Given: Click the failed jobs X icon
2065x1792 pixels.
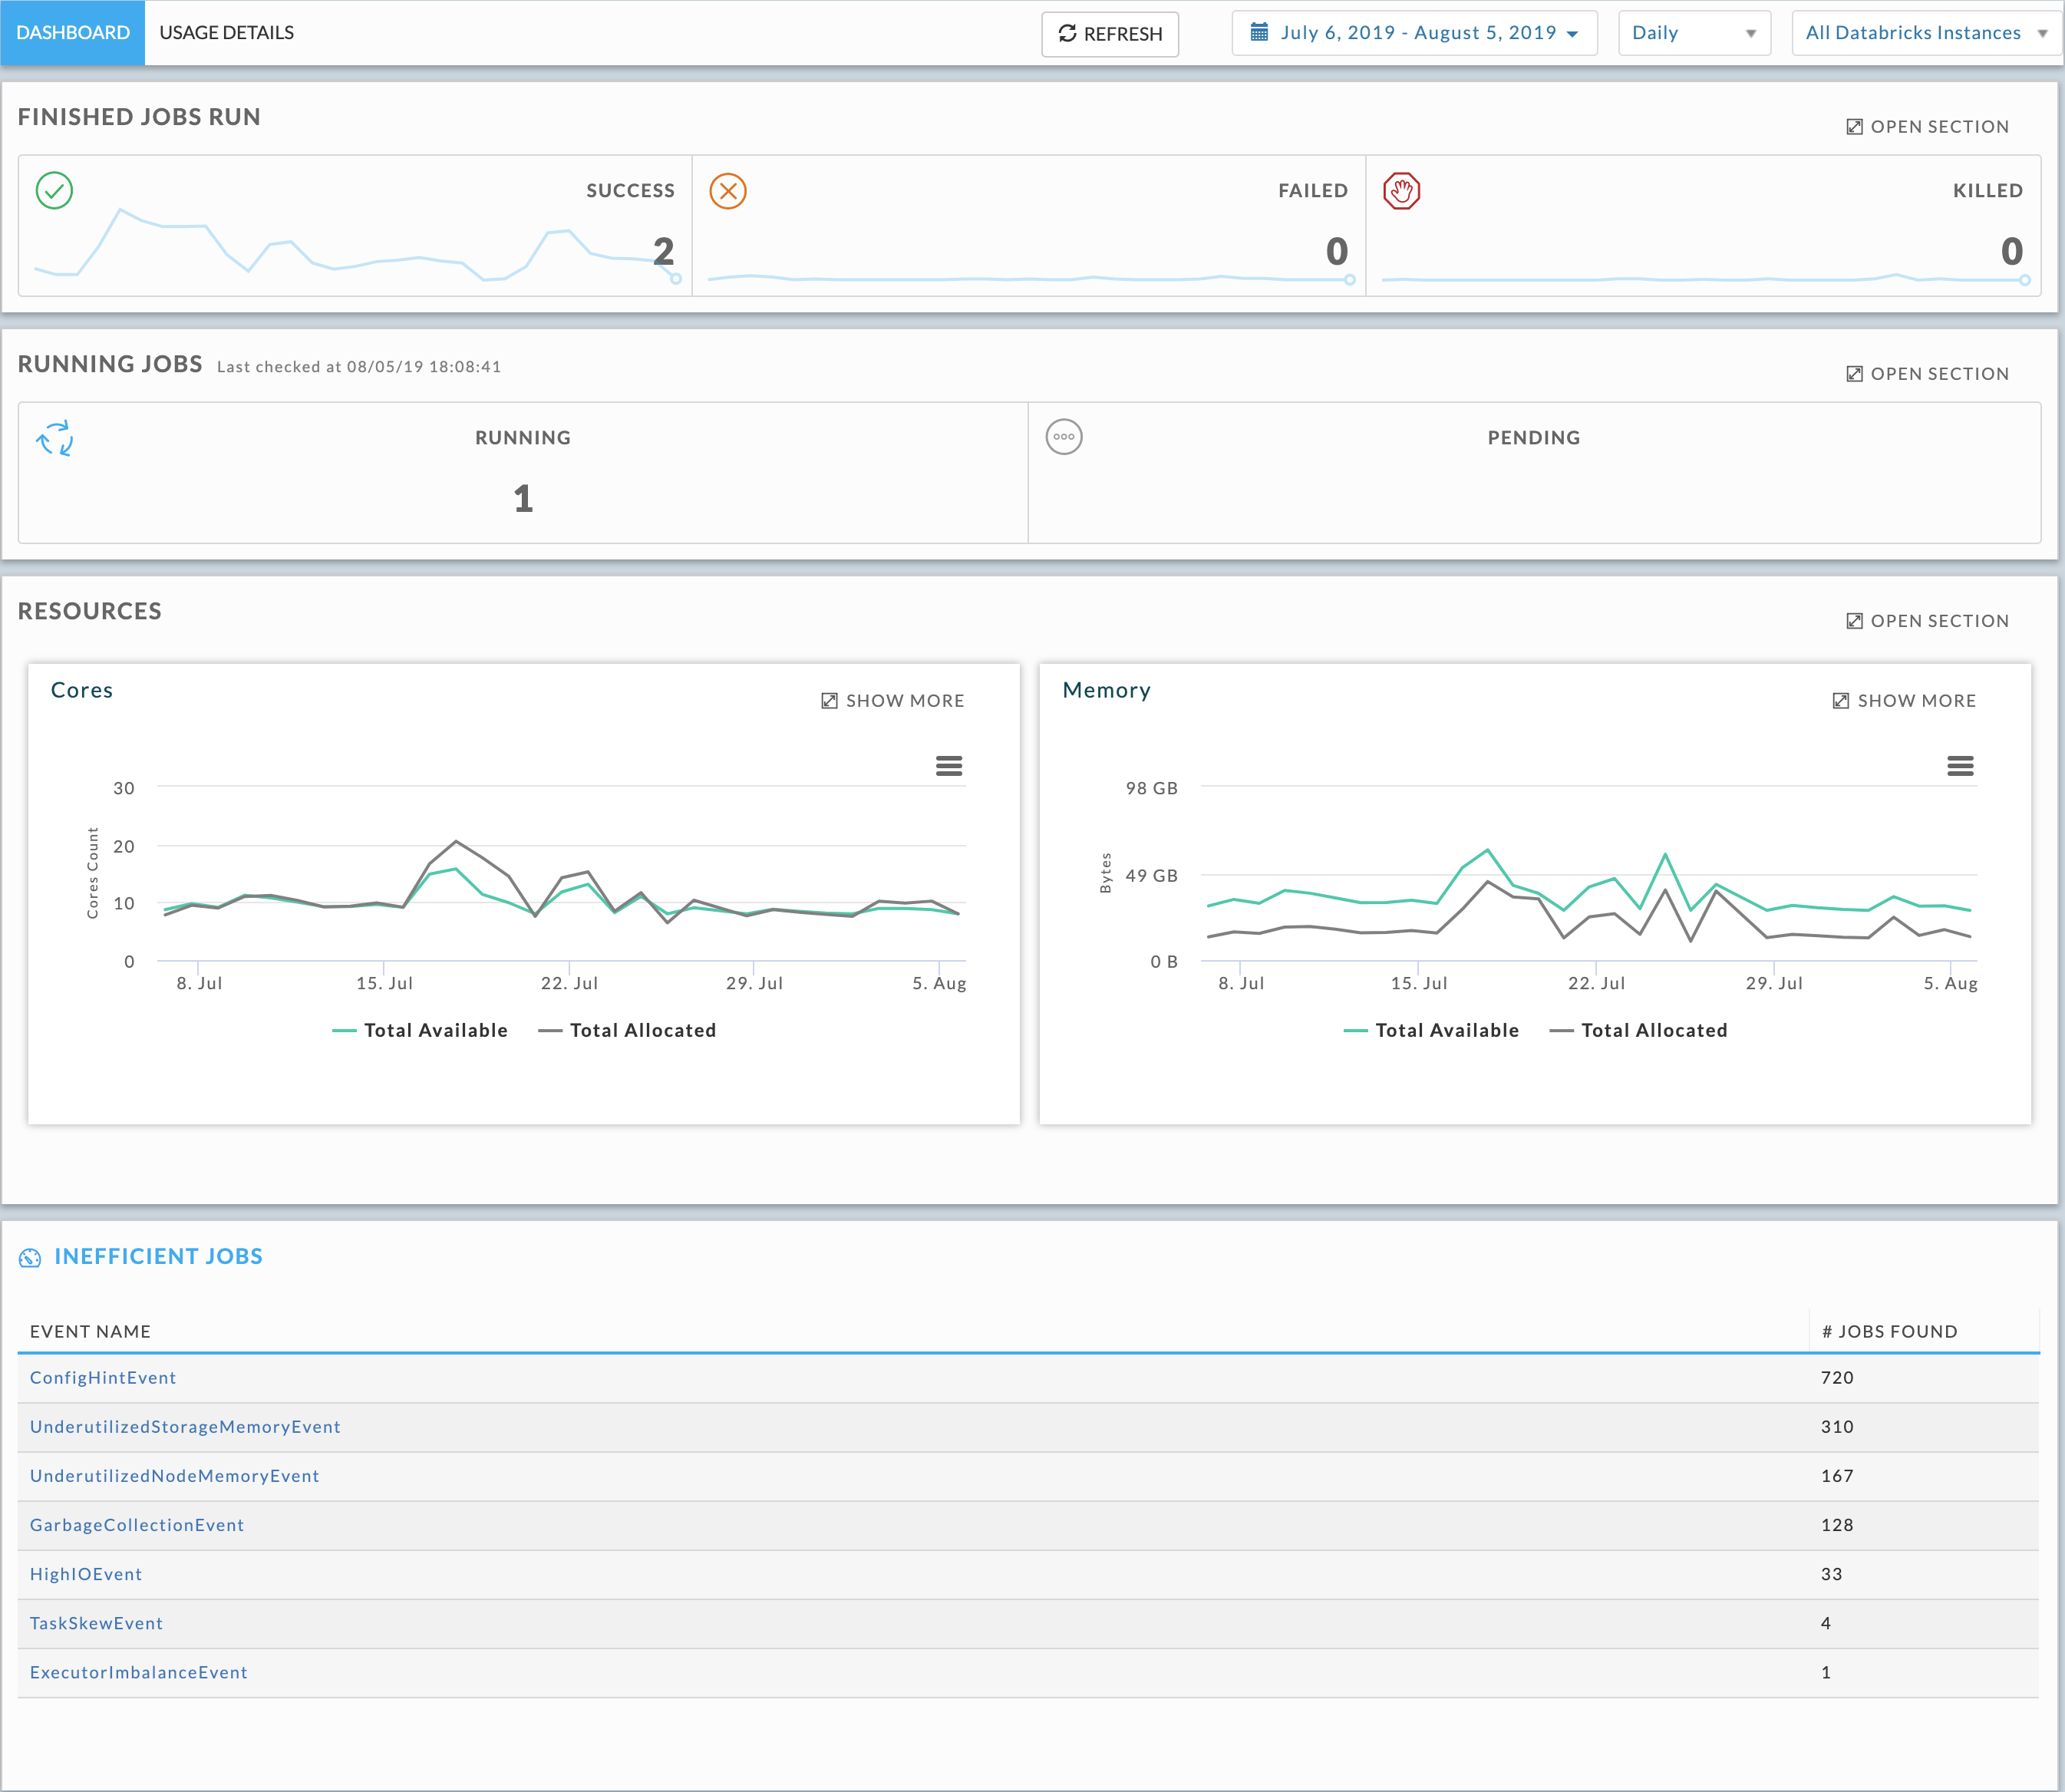Looking at the screenshot, I should (x=729, y=190).
